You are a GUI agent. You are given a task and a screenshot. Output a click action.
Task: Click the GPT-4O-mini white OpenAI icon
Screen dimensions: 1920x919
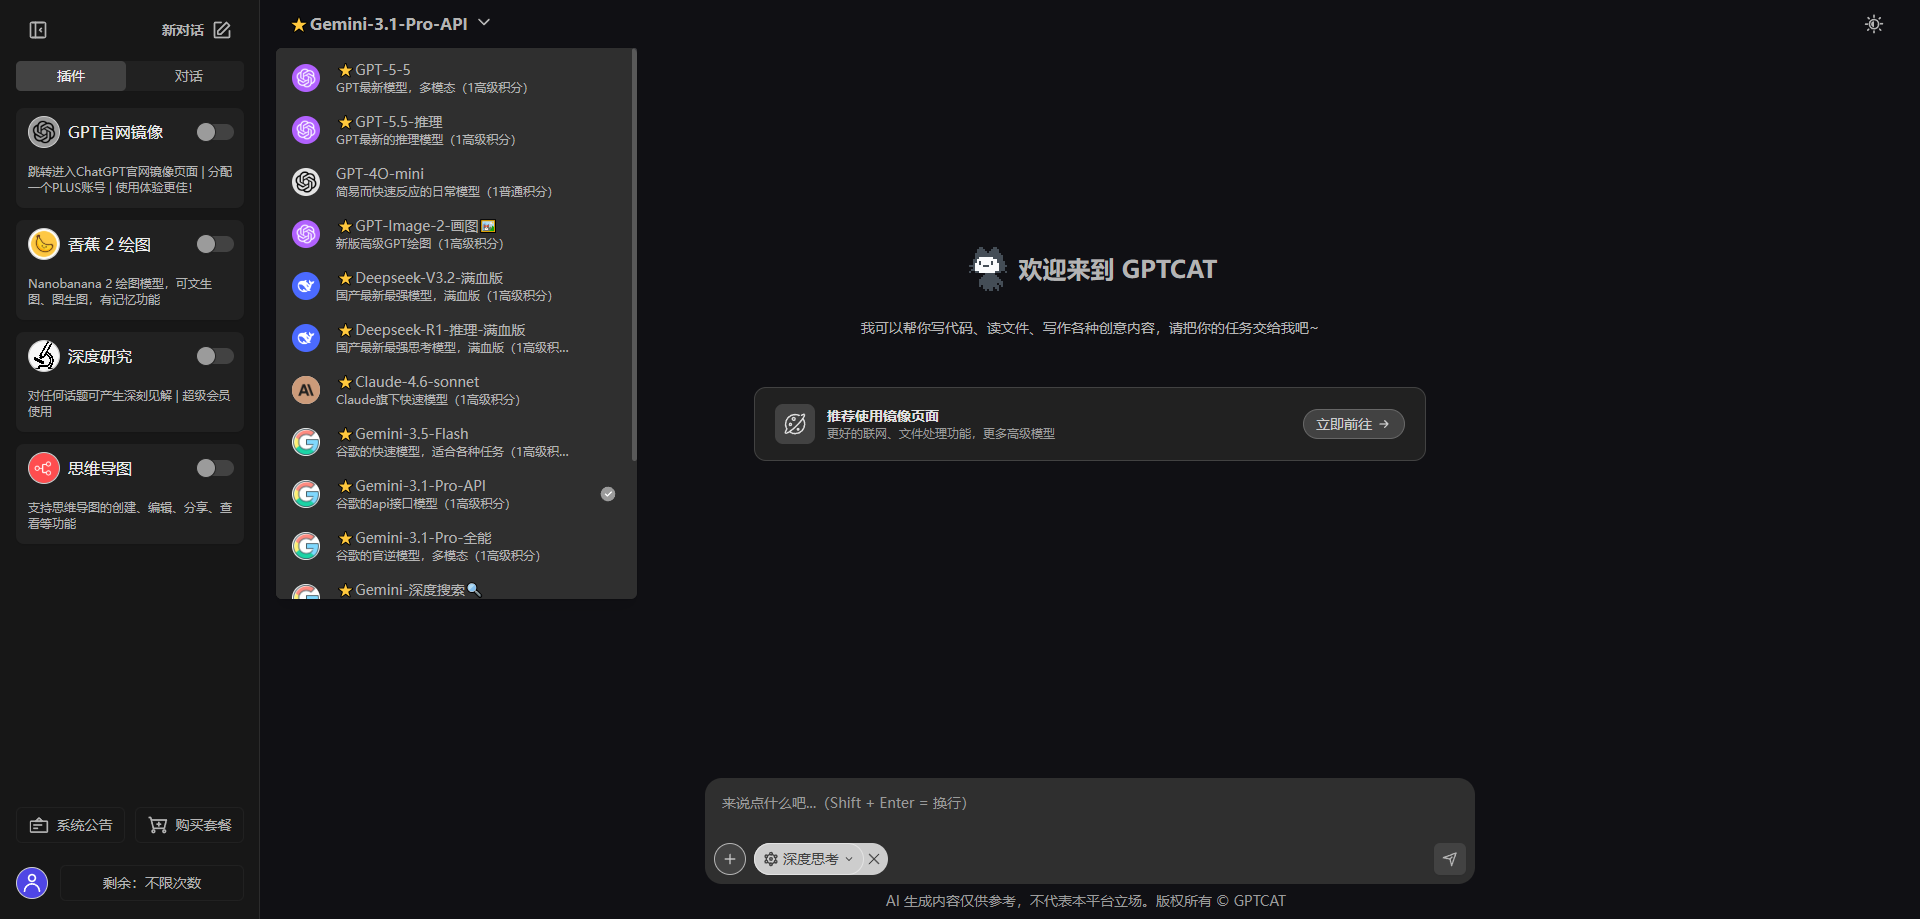pyautogui.click(x=306, y=182)
